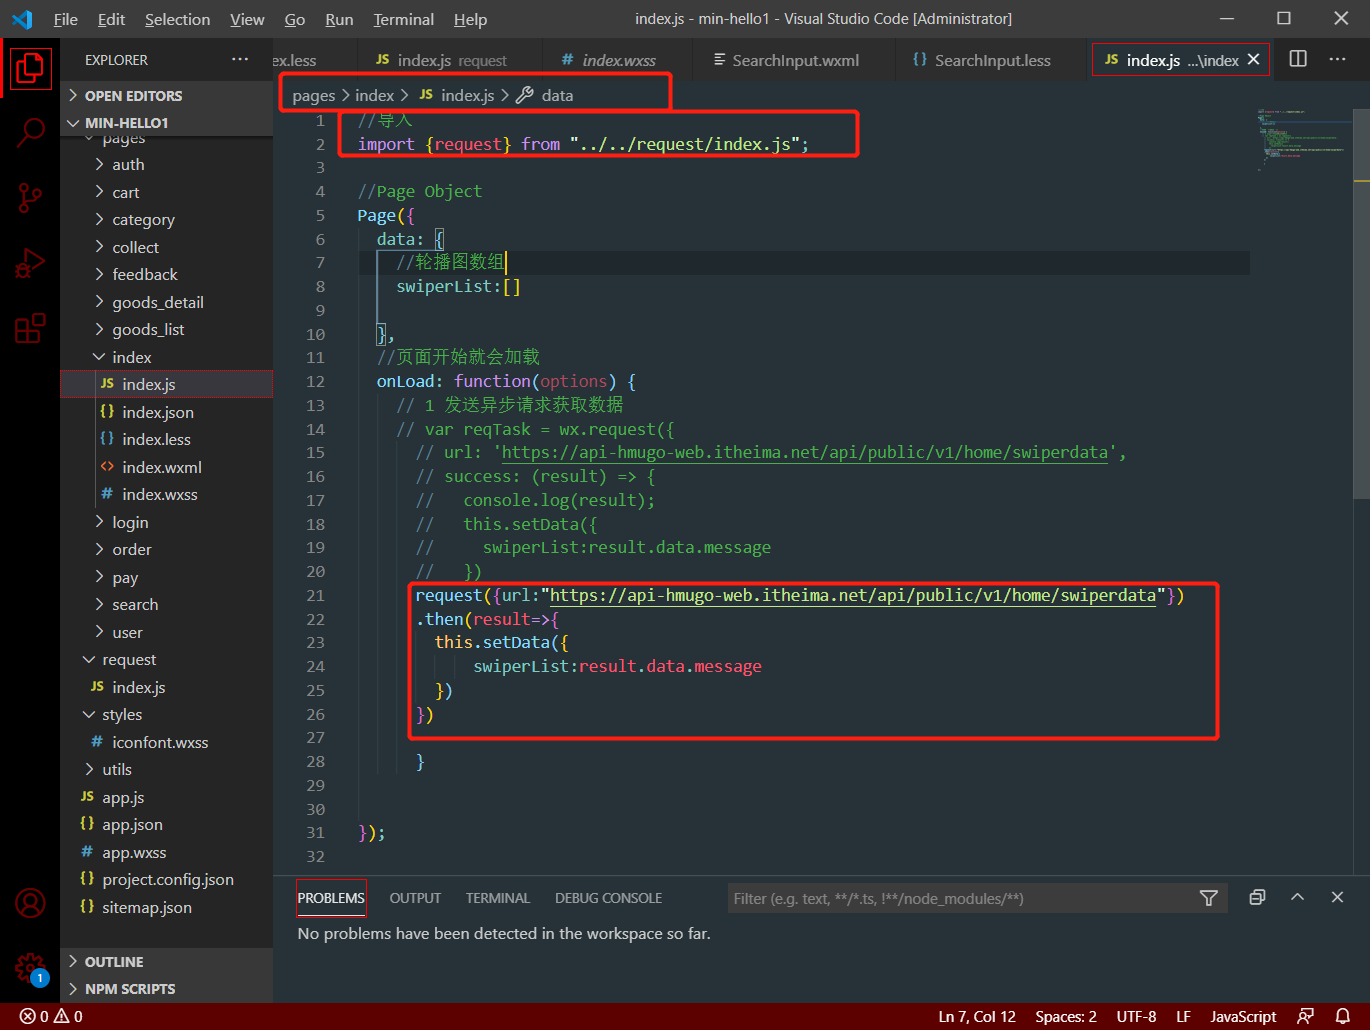Open the Explorer view in activity bar
Screen dimensions: 1370x1030
(30, 69)
